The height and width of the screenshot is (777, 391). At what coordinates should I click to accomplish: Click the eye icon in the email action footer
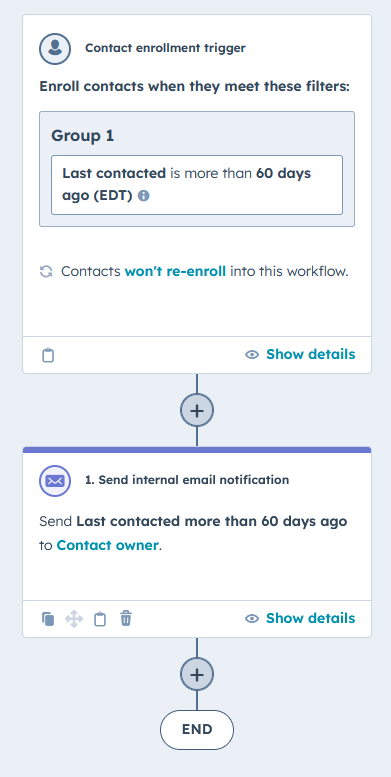[252, 618]
